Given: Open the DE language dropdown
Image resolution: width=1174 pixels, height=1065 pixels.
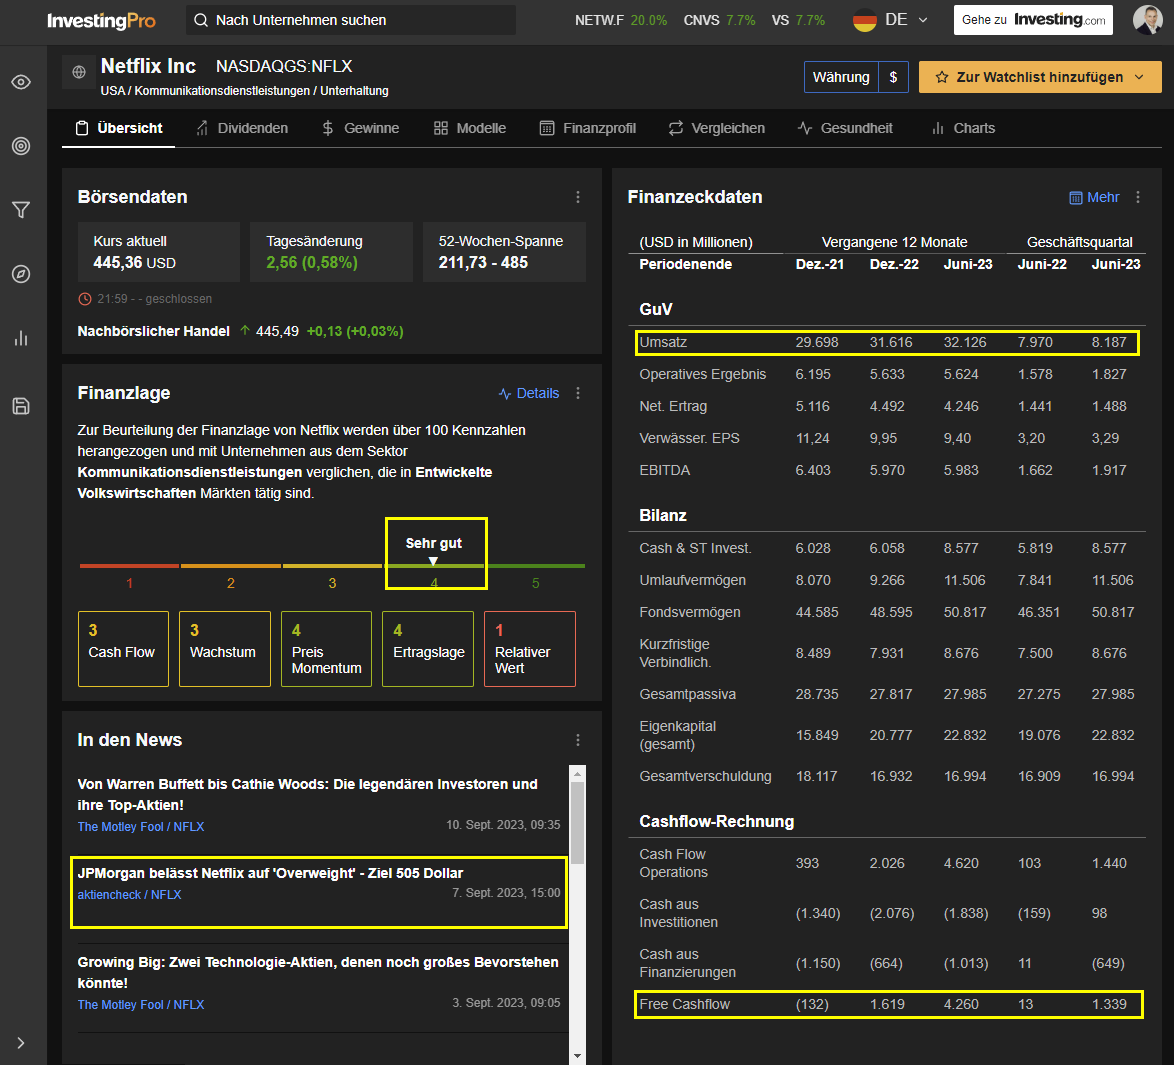Looking at the screenshot, I should pyautogui.click(x=906, y=20).
